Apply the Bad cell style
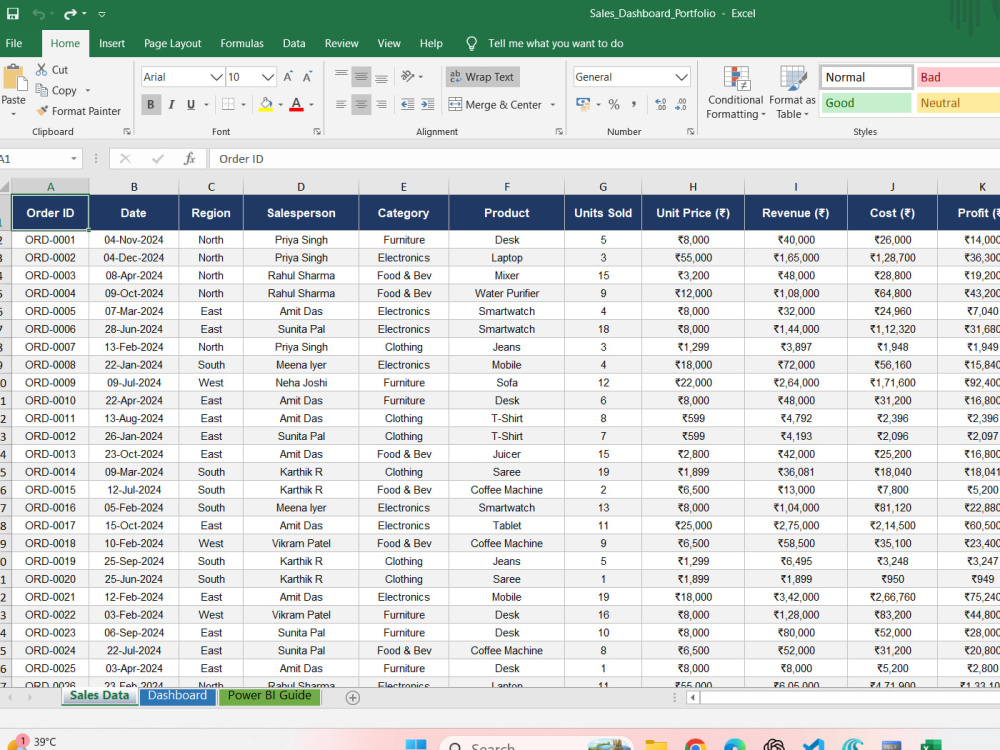 [958, 77]
